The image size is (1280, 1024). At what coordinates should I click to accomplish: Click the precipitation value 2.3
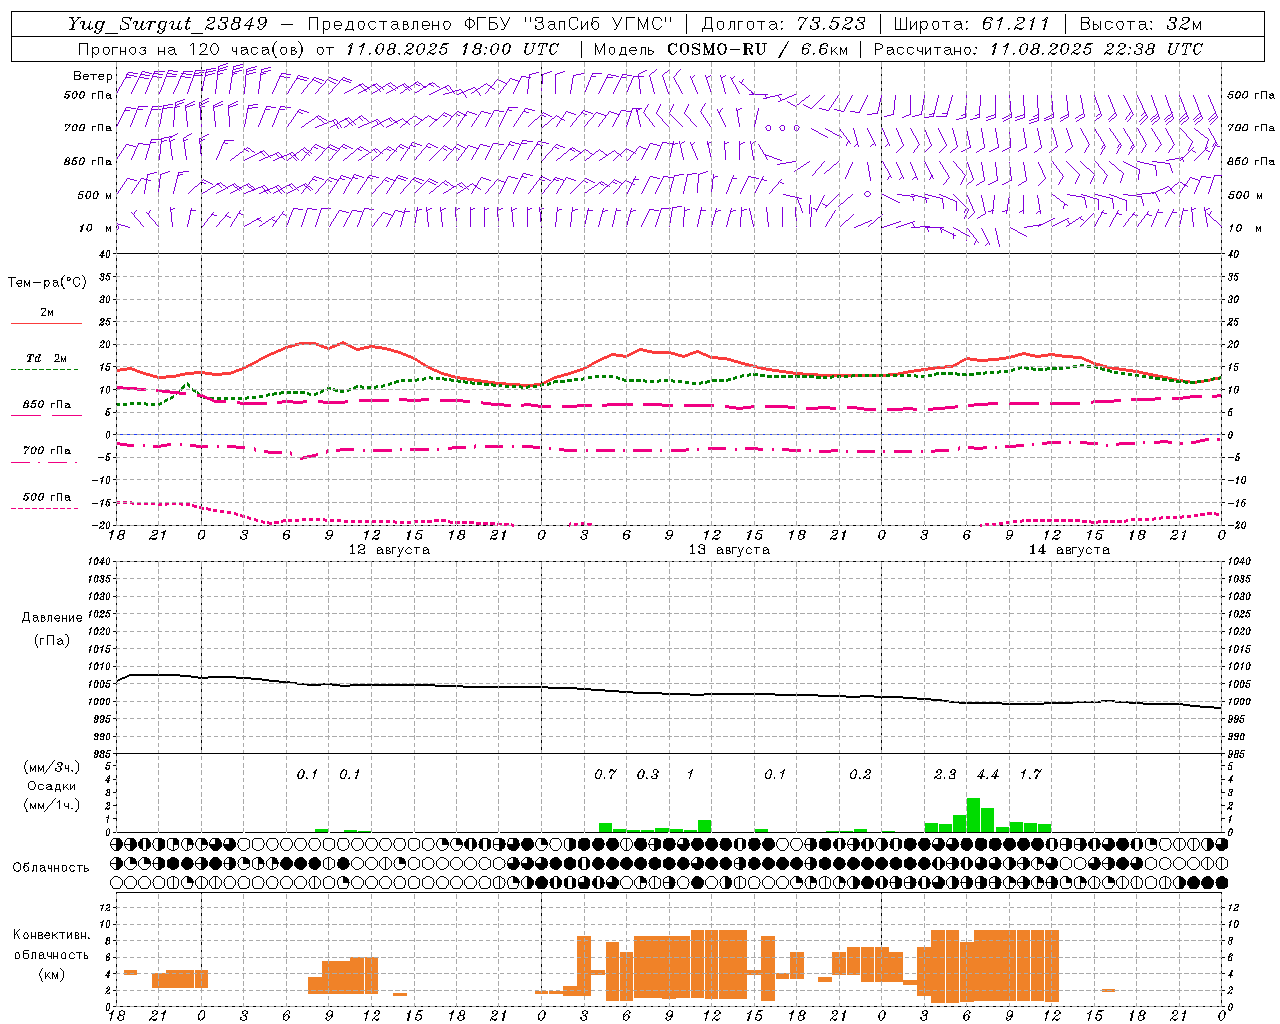click(x=945, y=774)
